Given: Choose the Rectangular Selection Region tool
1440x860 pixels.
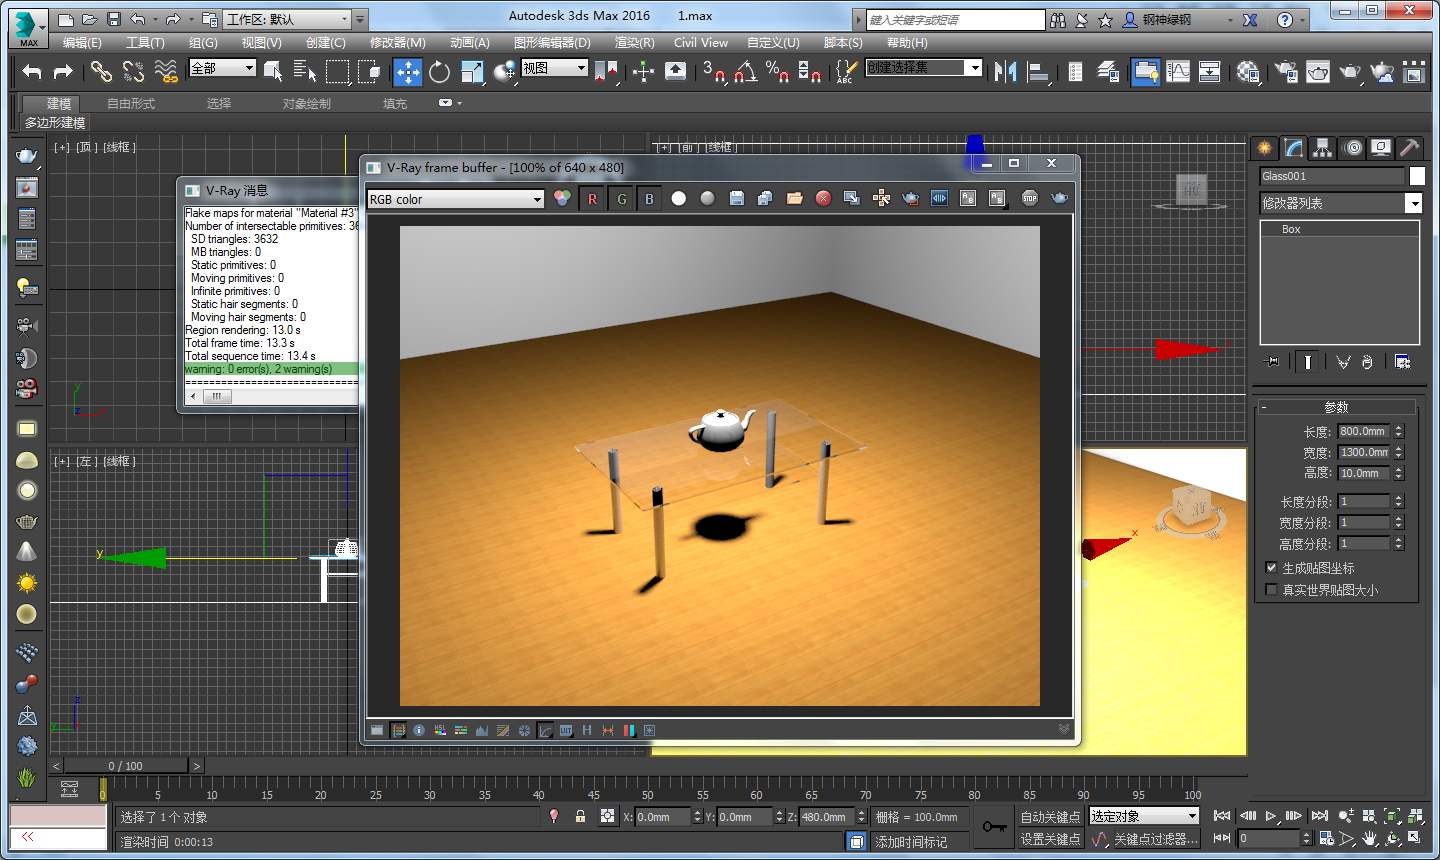Looking at the screenshot, I should click(x=338, y=71).
